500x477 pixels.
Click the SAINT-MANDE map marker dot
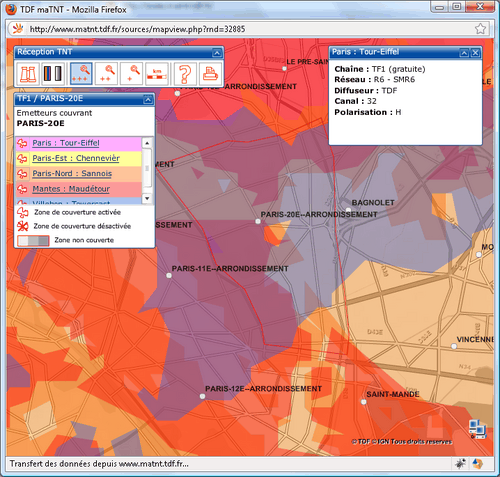(364, 402)
